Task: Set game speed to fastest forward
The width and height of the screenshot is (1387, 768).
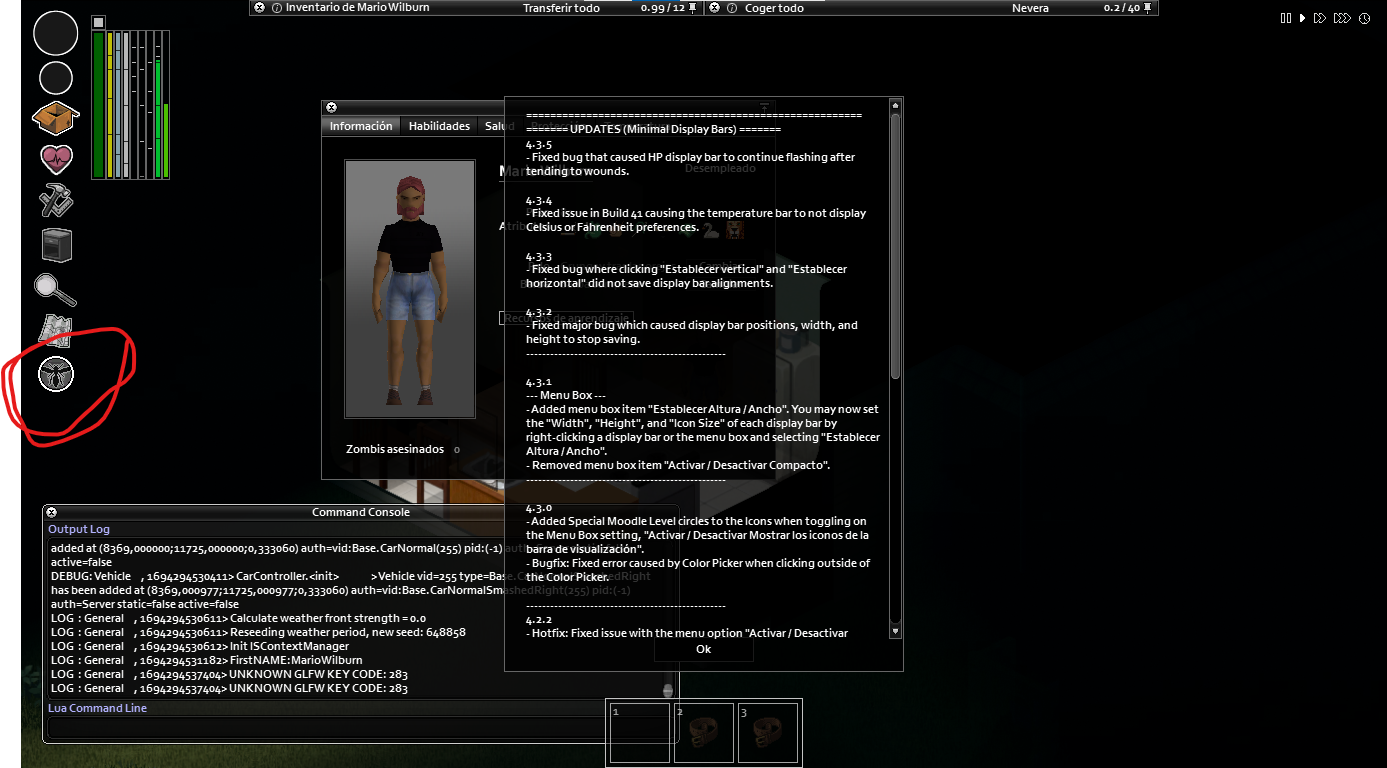Action: click(1342, 18)
